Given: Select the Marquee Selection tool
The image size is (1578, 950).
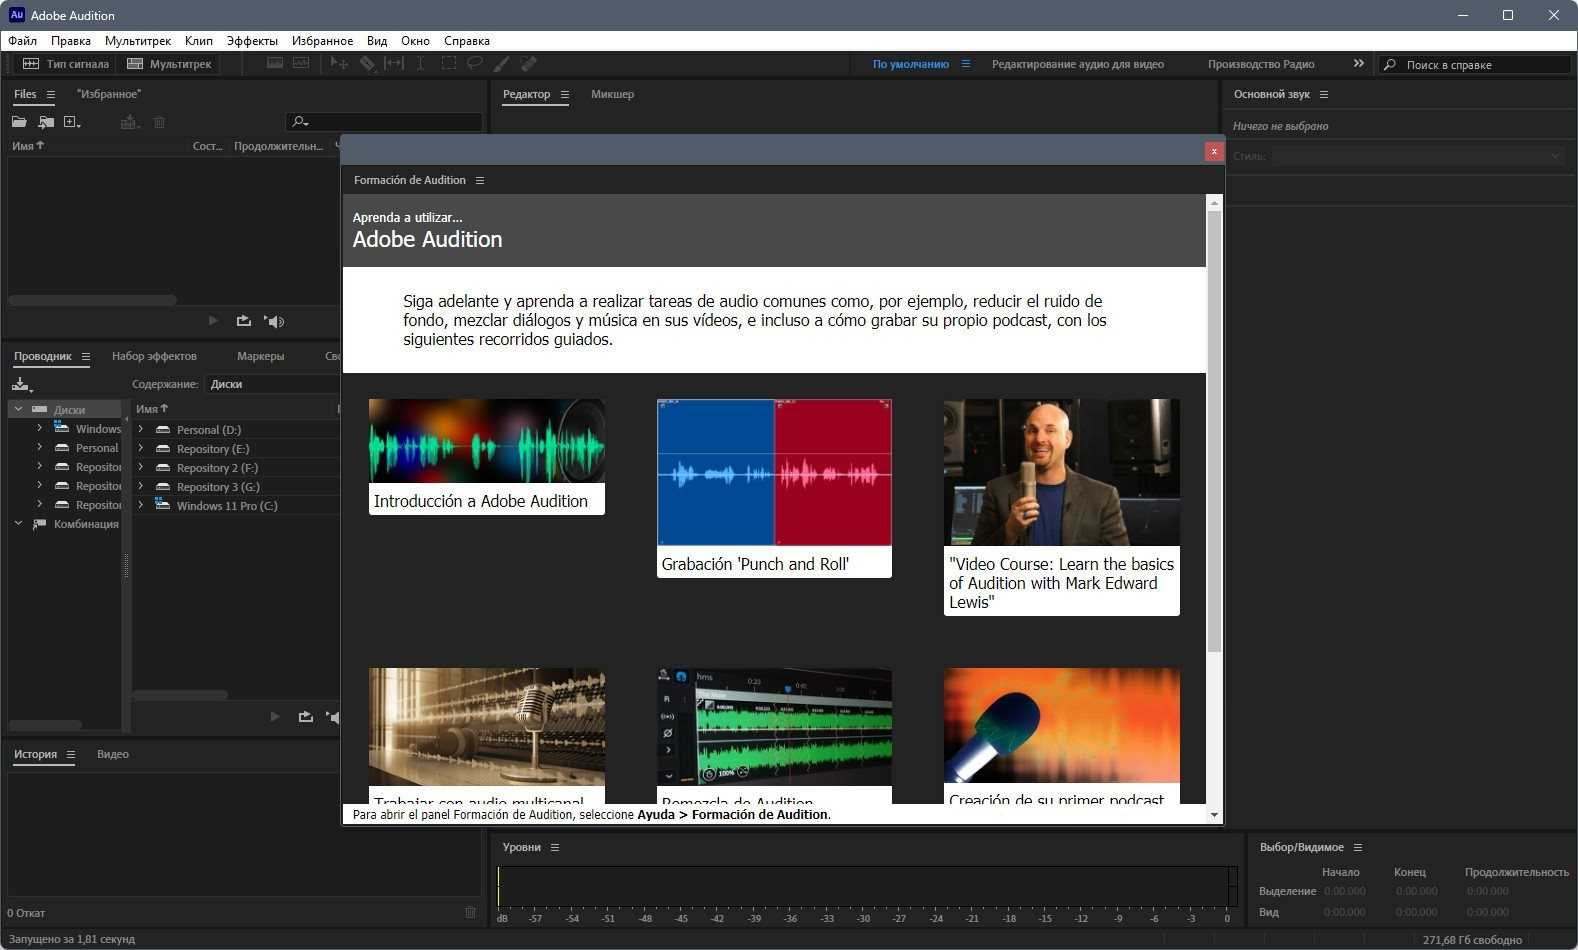Looking at the screenshot, I should tap(448, 64).
